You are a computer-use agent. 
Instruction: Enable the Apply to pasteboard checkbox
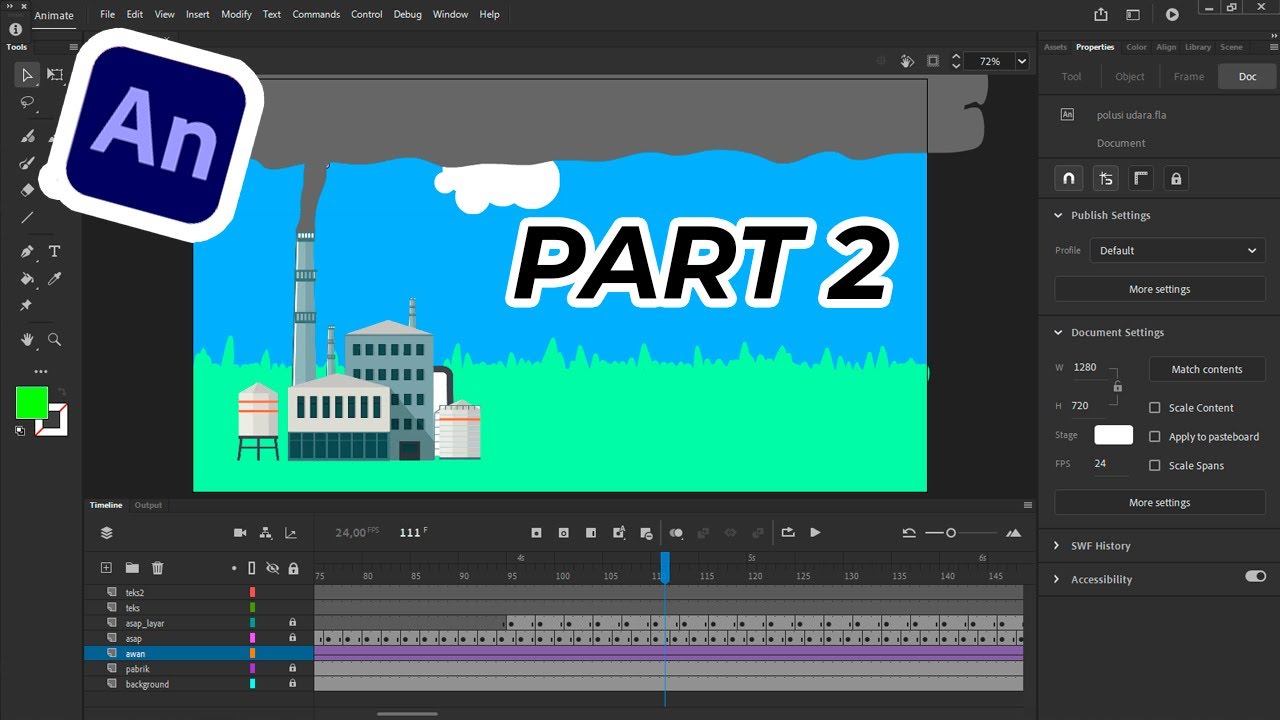coord(1155,437)
